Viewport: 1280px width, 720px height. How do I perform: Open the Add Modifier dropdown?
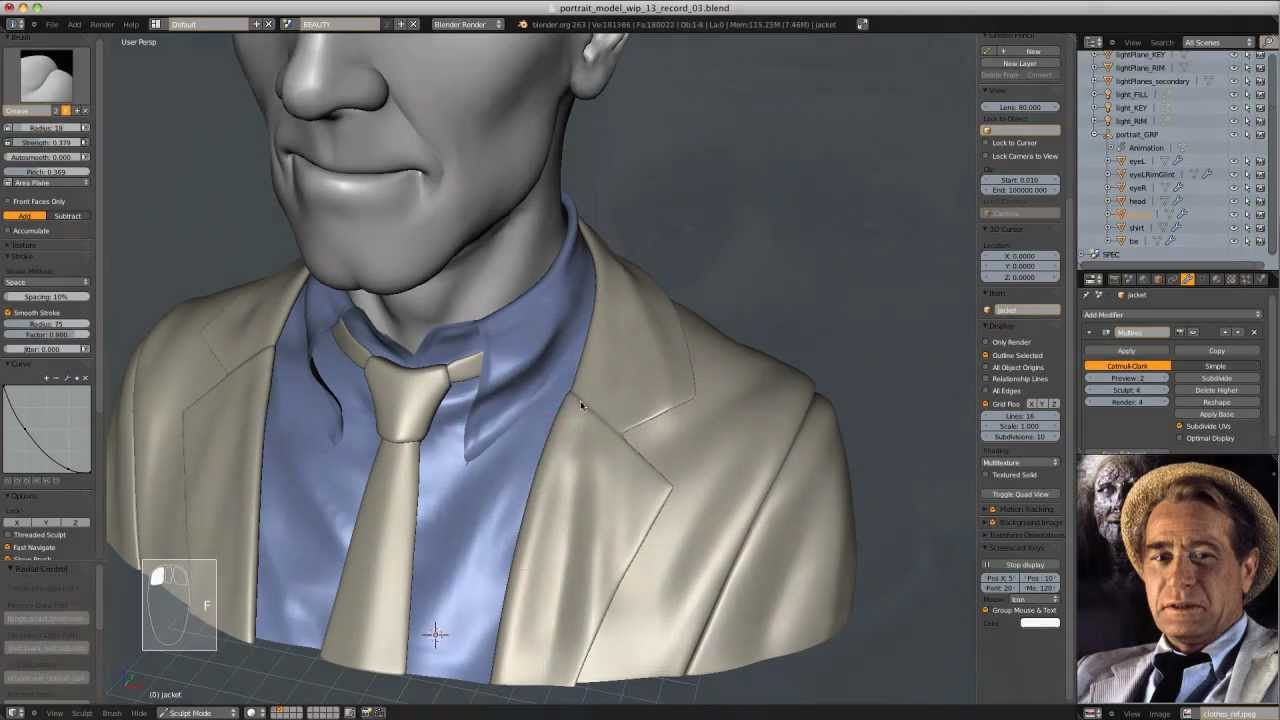(1174, 315)
